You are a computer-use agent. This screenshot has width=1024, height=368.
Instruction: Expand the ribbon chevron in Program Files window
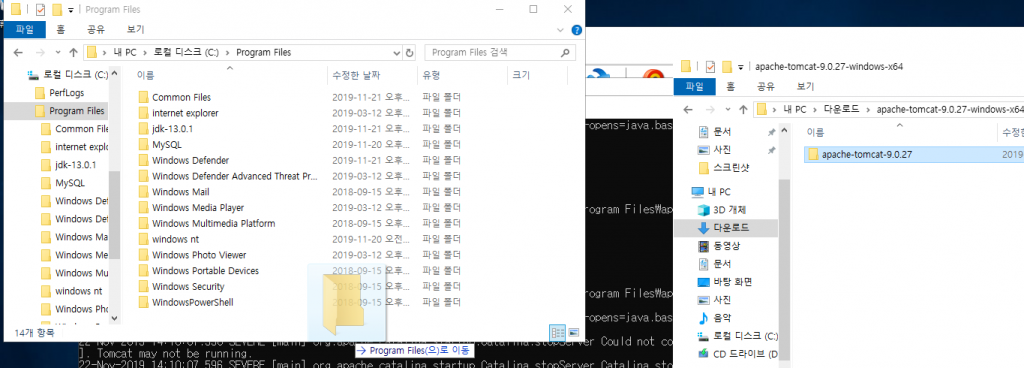click(560, 30)
